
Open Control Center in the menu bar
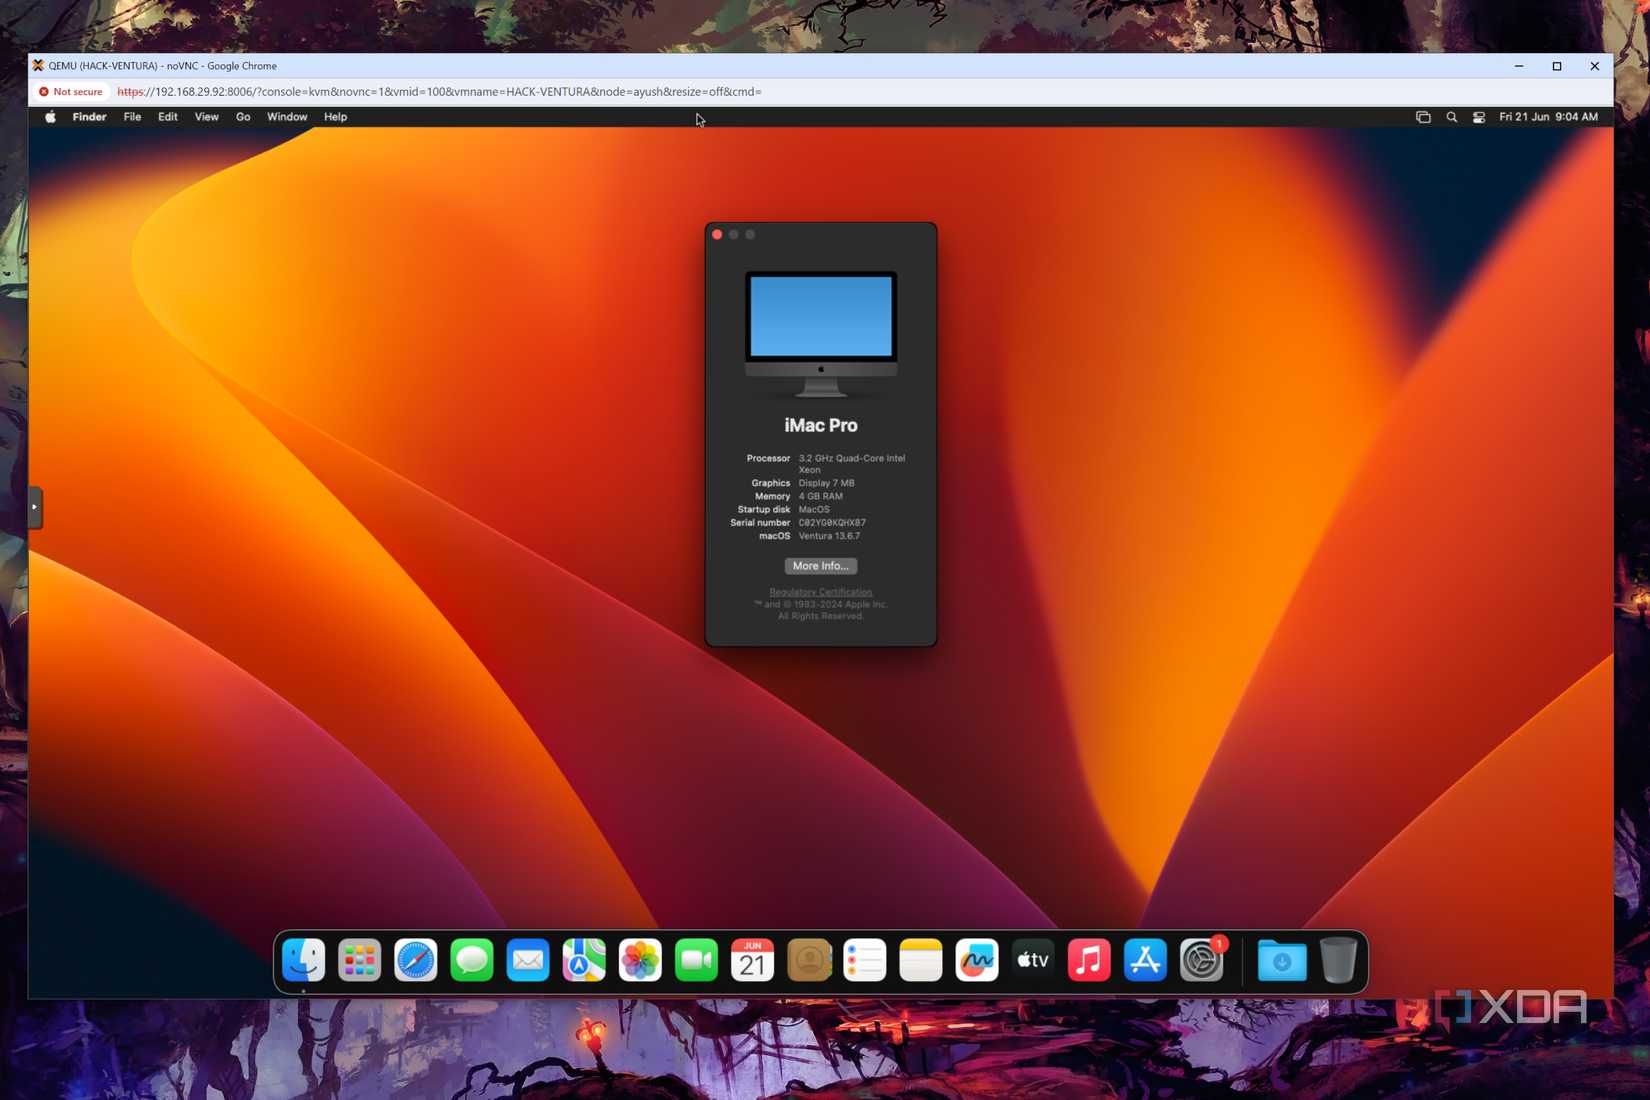pyautogui.click(x=1479, y=117)
